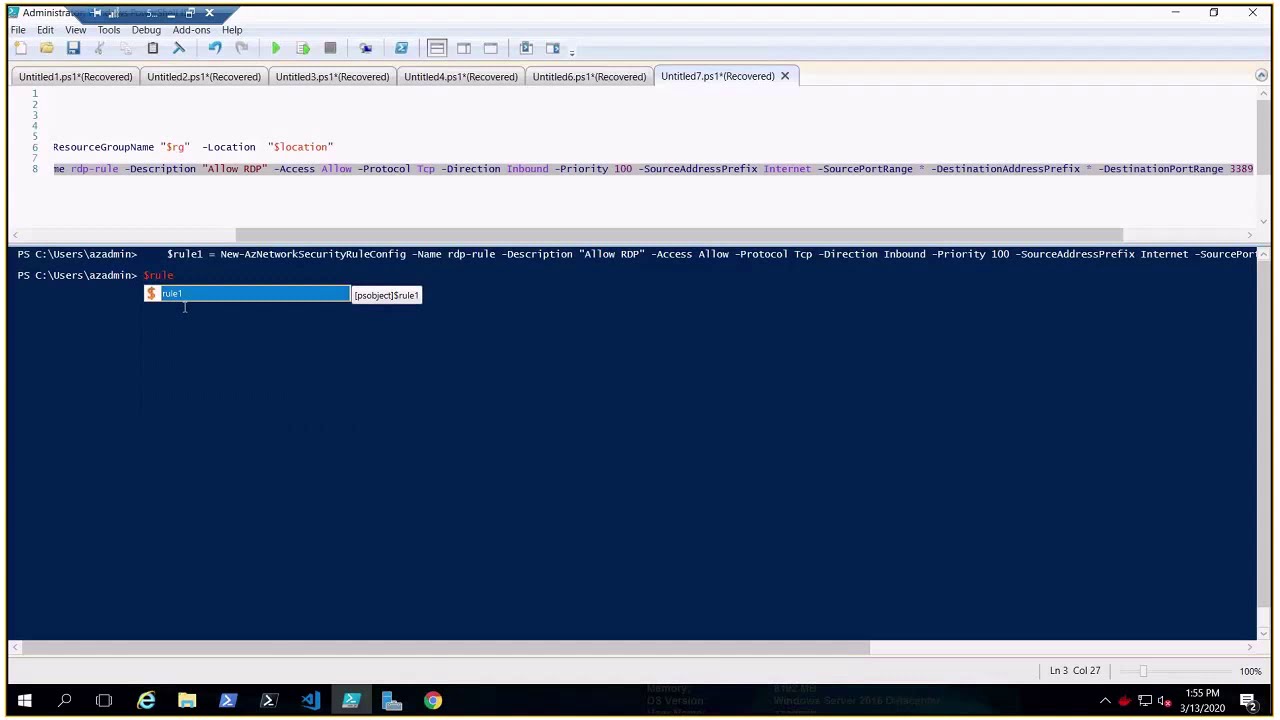
Task: Click the New script toolbar icon
Action: [20, 48]
